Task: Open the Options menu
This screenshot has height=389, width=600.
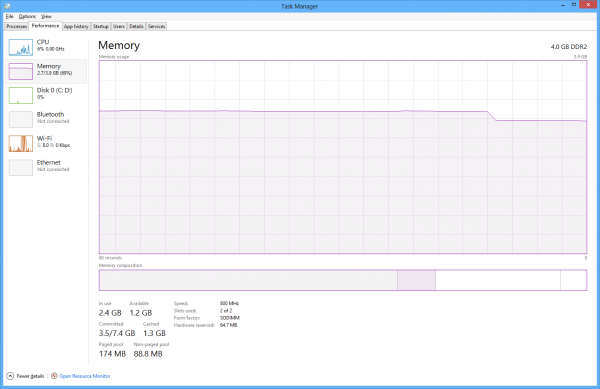Action: (27, 16)
